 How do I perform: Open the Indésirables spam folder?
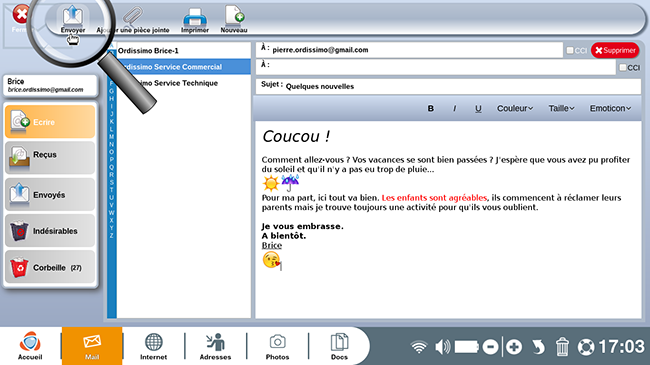click(50, 231)
